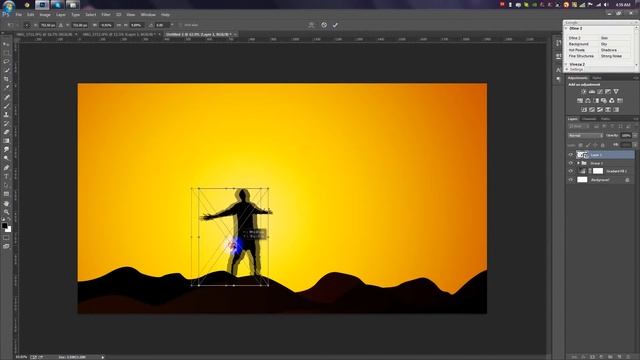Open the File menu
Image resolution: width=640 pixels, height=360 pixels.
click(19, 15)
